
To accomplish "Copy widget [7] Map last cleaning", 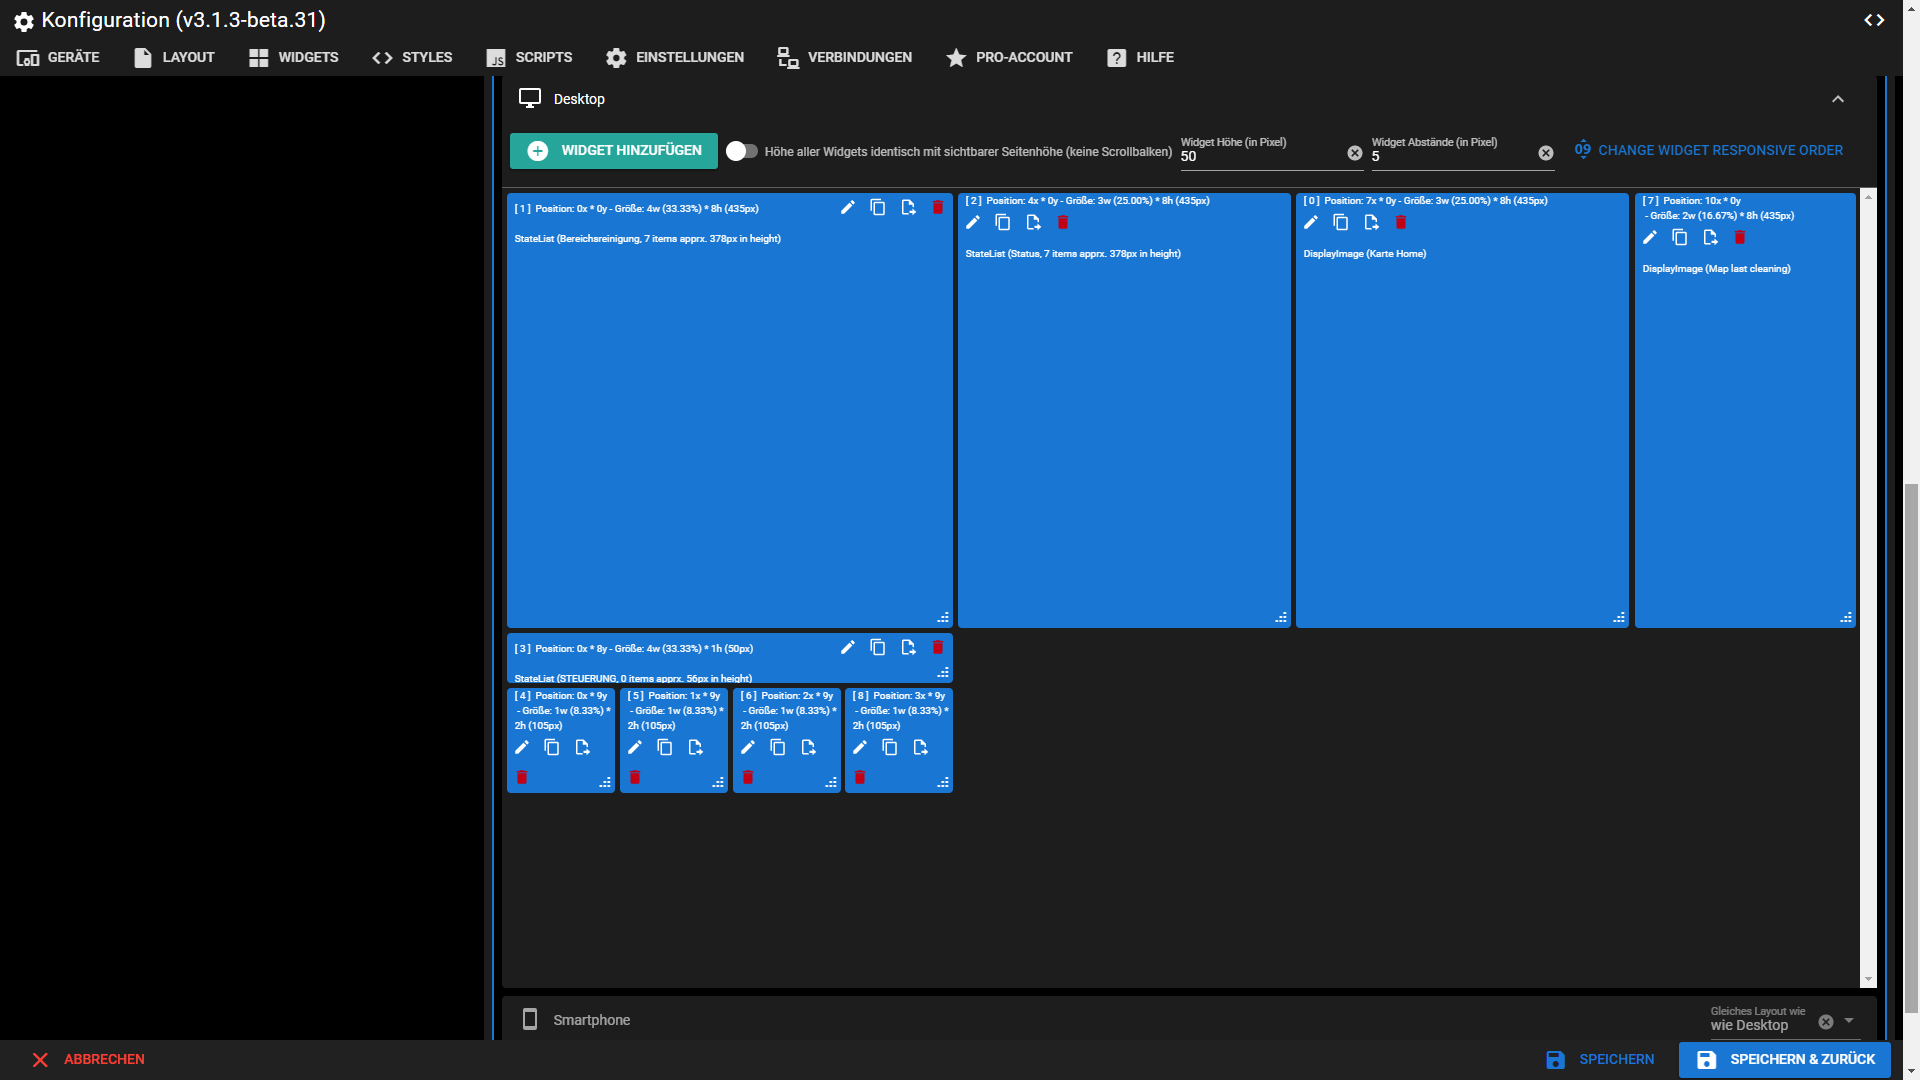I will point(1679,238).
